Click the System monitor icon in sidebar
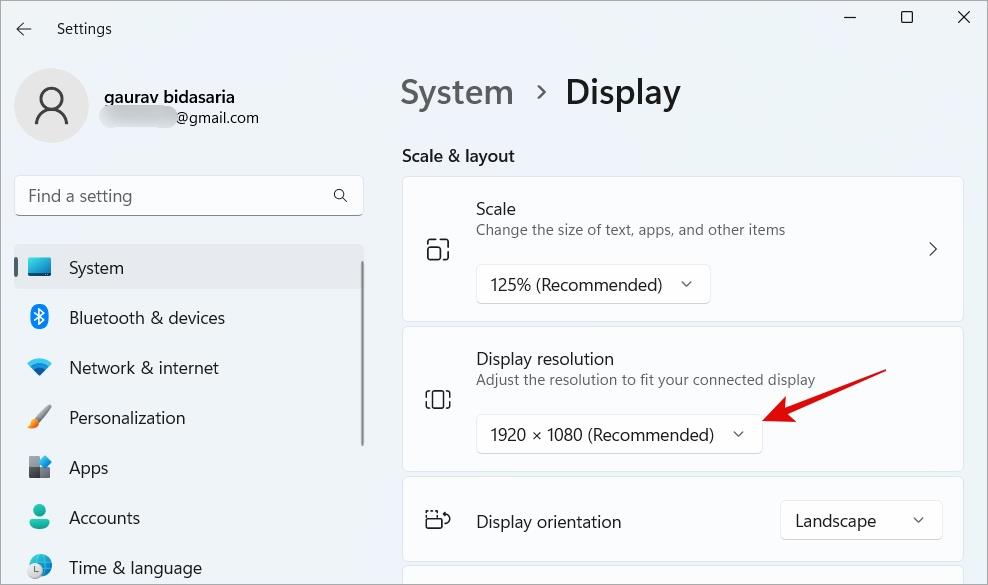988x585 pixels. (40, 267)
